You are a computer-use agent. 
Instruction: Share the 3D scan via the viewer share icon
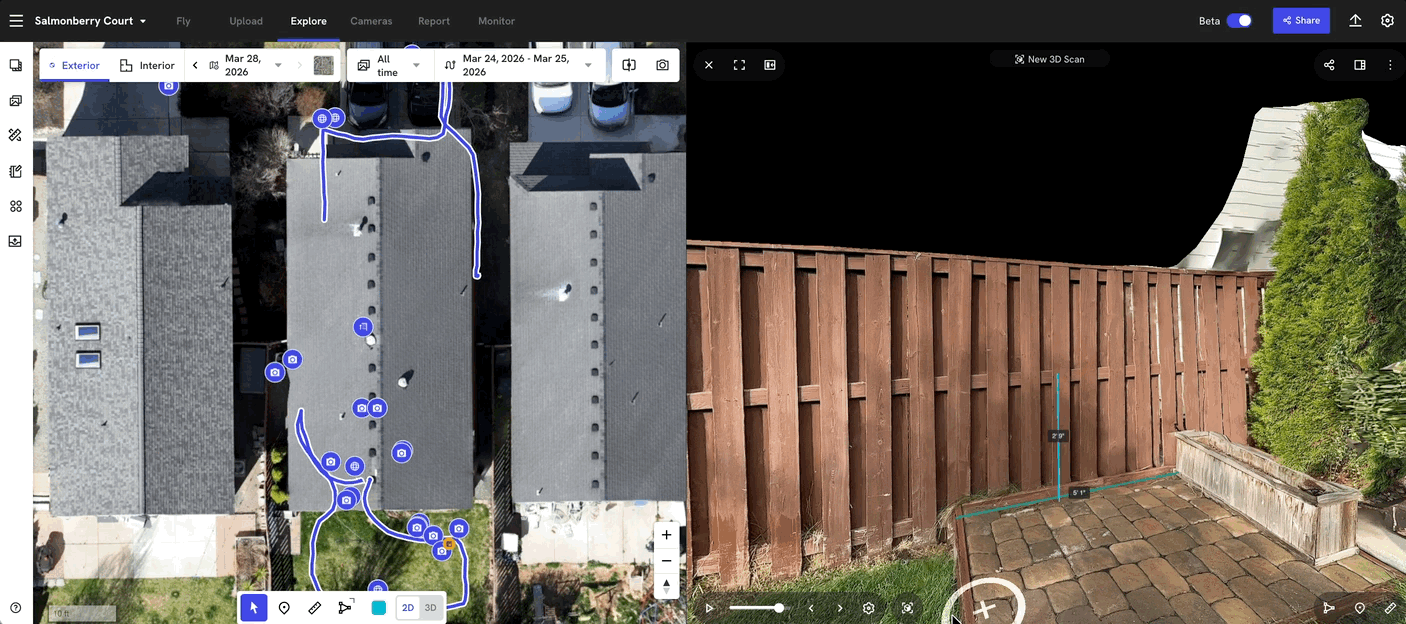(x=1329, y=65)
